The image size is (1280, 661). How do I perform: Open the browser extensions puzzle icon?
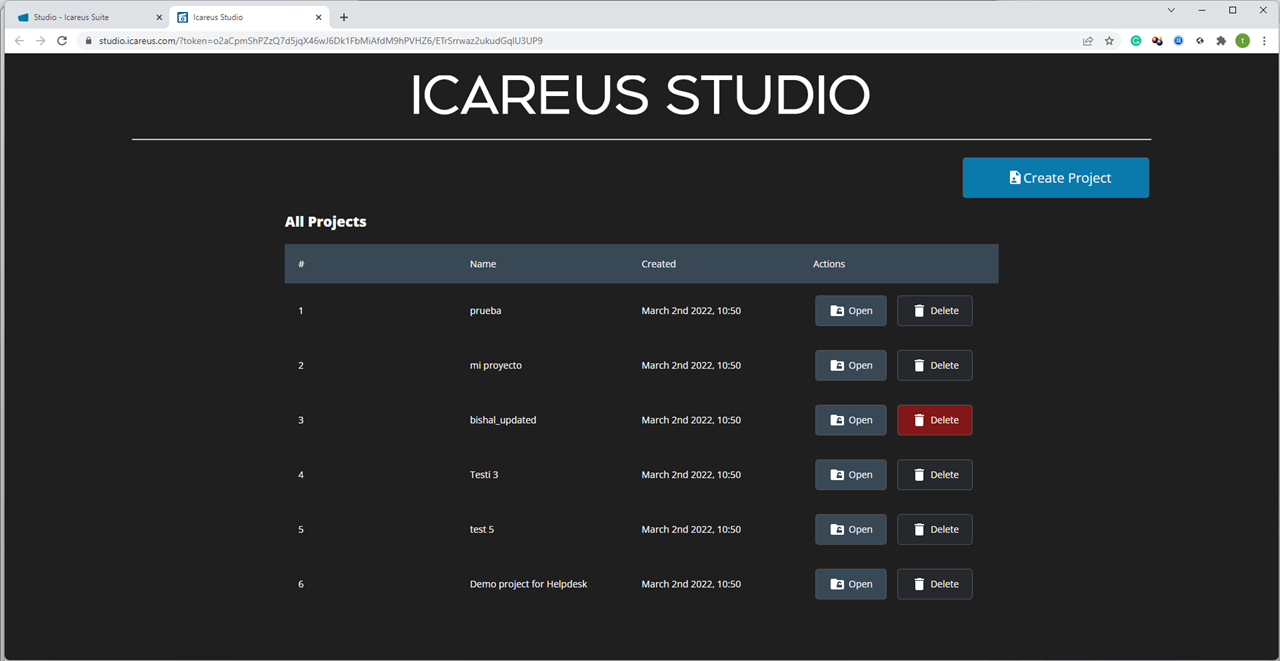[x=1220, y=41]
